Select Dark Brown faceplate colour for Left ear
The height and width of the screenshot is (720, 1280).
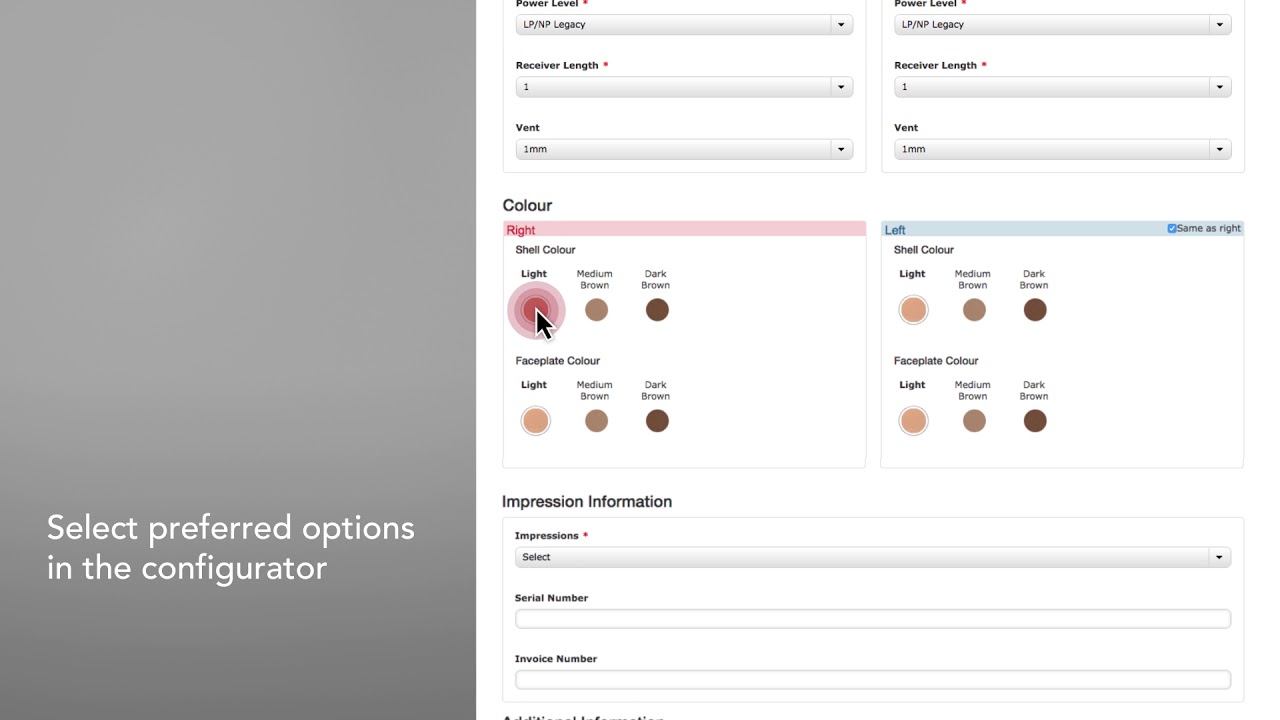pyautogui.click(x=1035, y=421)
